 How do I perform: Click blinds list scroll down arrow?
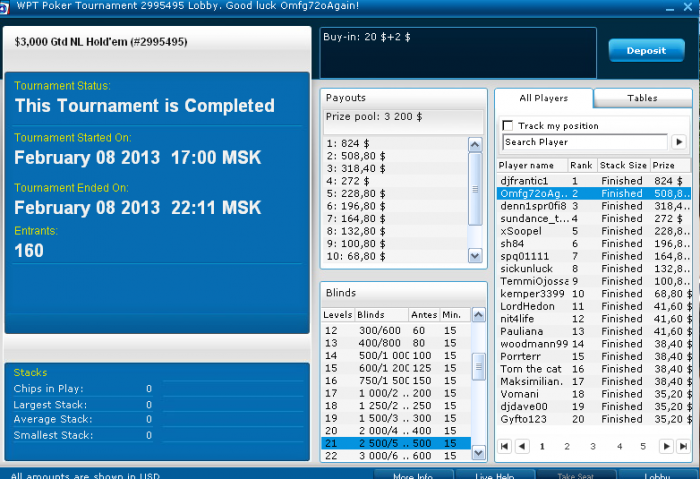(x=479, y=453)
